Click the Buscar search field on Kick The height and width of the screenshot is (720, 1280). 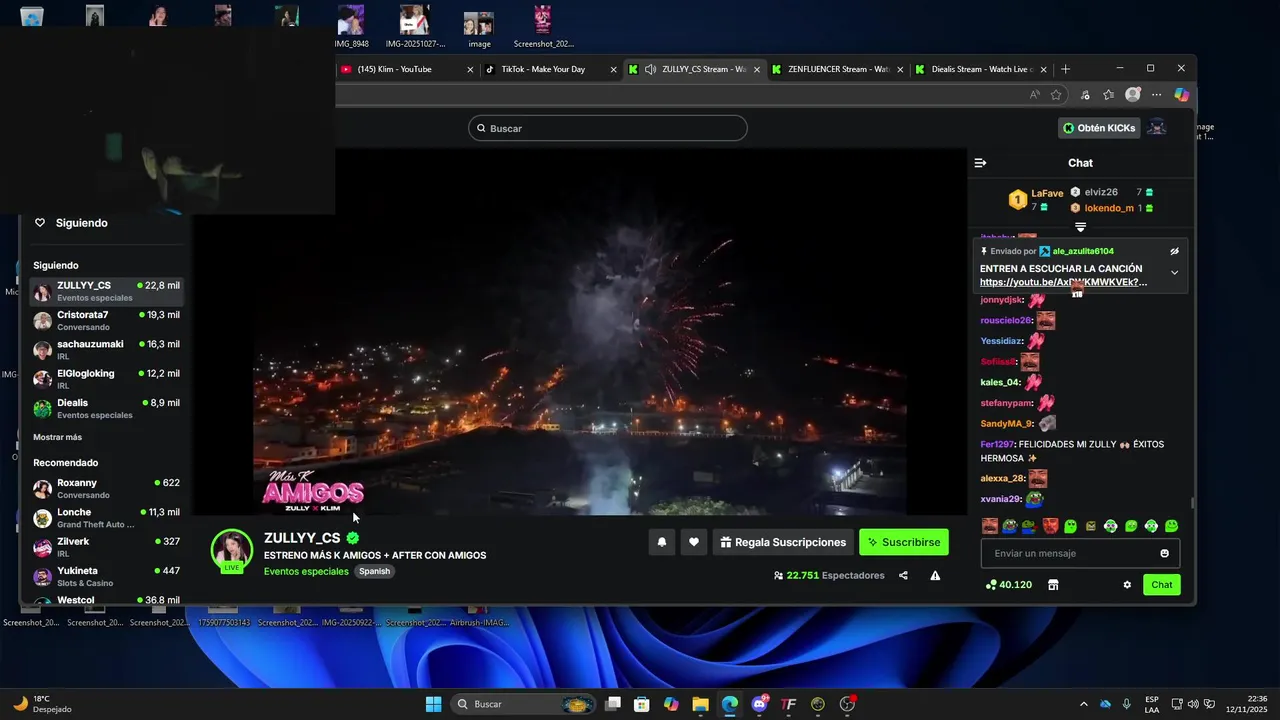point(608,128)
